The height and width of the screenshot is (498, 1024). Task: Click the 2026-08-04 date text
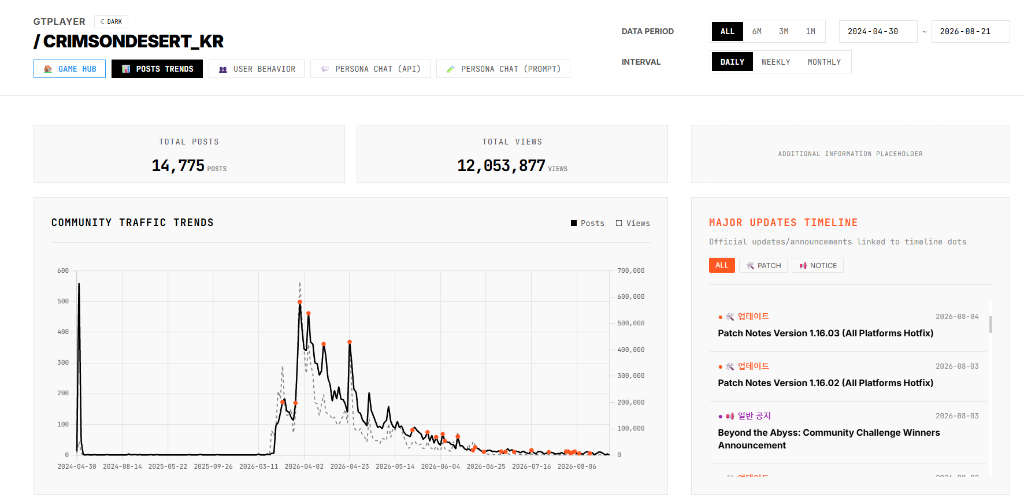[957, 317]
